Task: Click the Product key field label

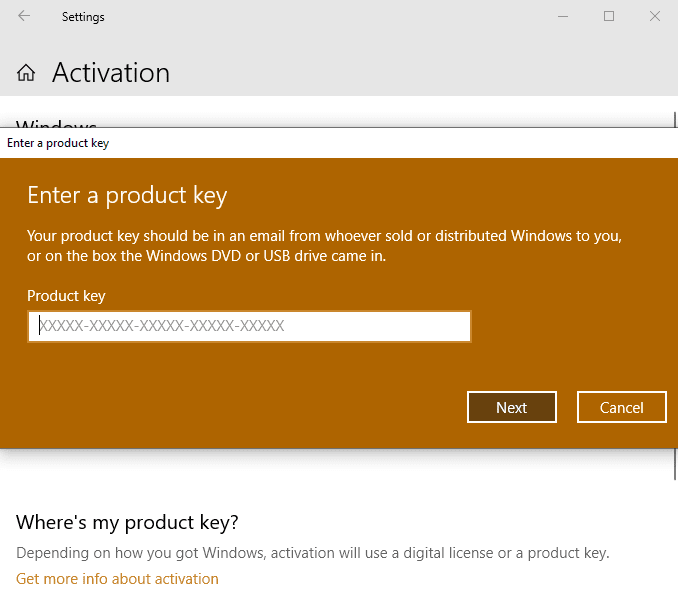Action: (x=66, y=296)
